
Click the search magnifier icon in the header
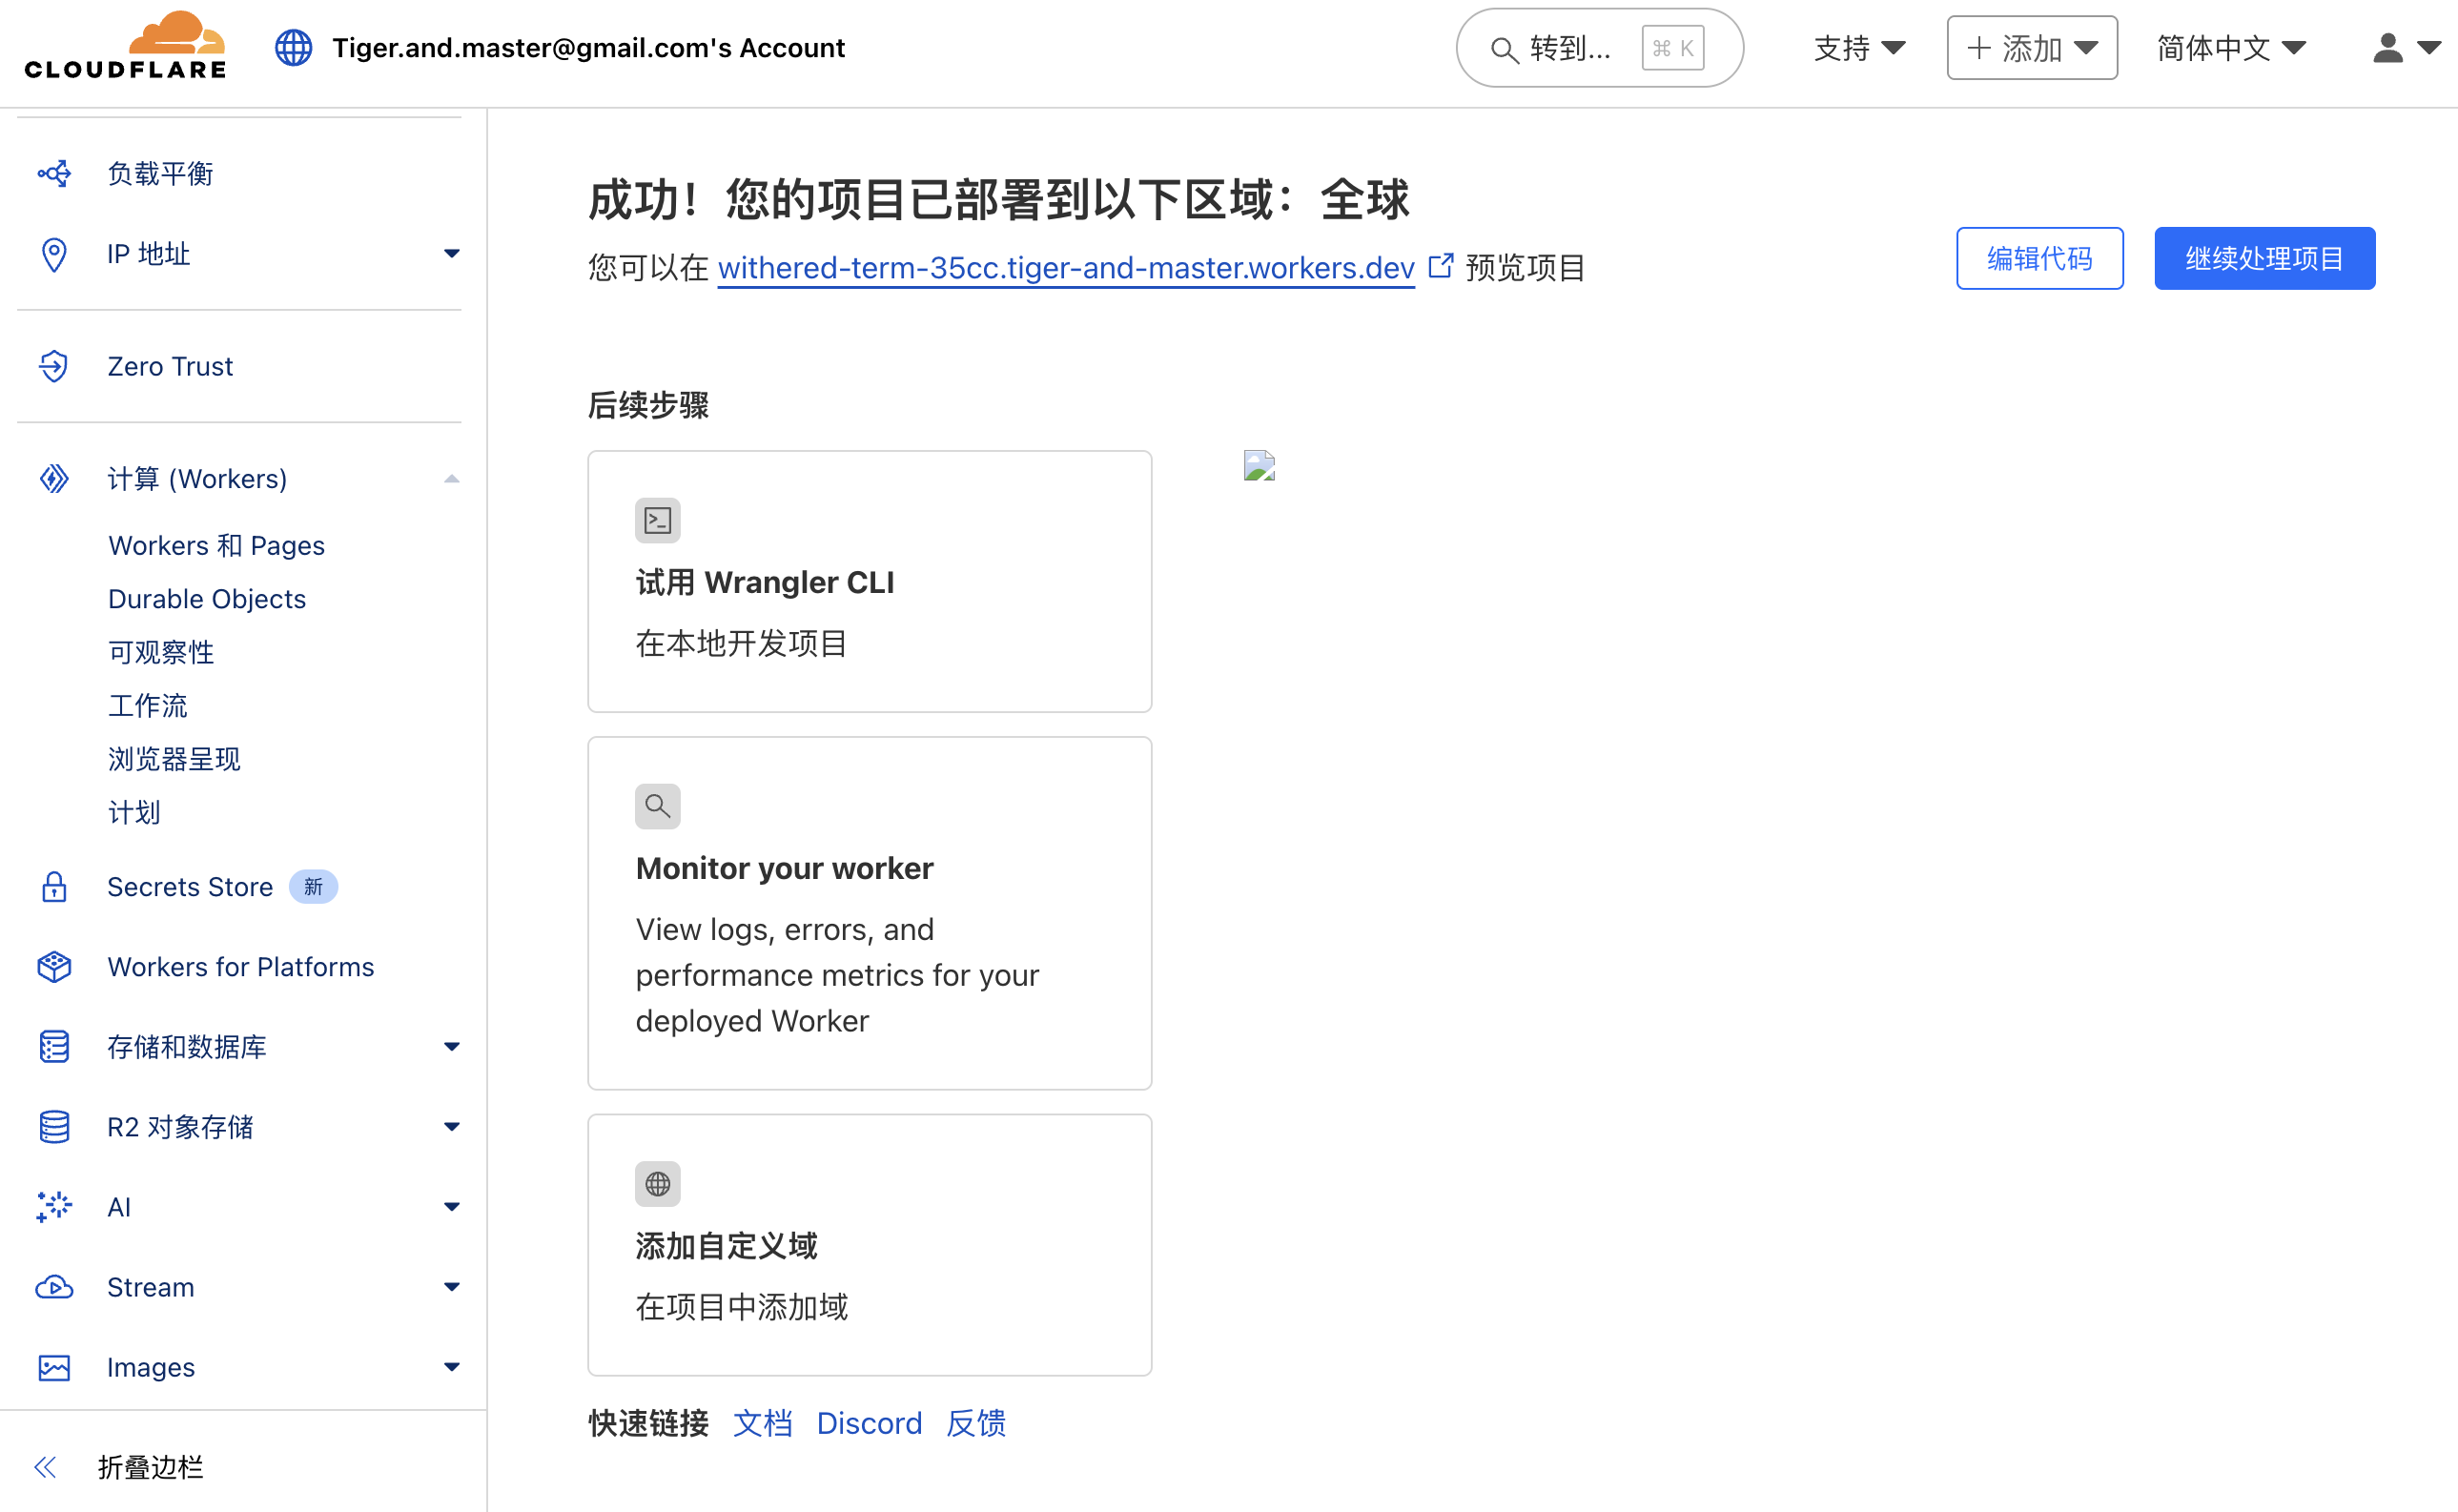click(1504, 49)
